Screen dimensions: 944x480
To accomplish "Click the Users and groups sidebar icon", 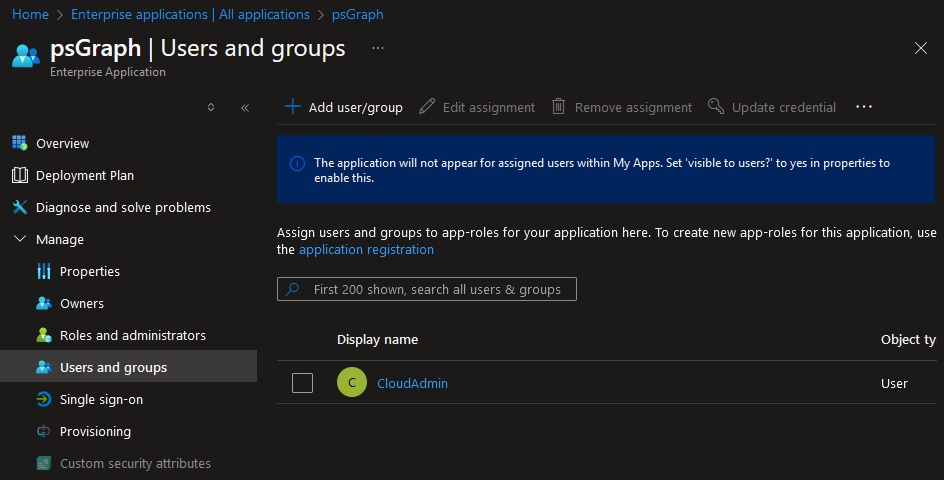I will point(44,367).
